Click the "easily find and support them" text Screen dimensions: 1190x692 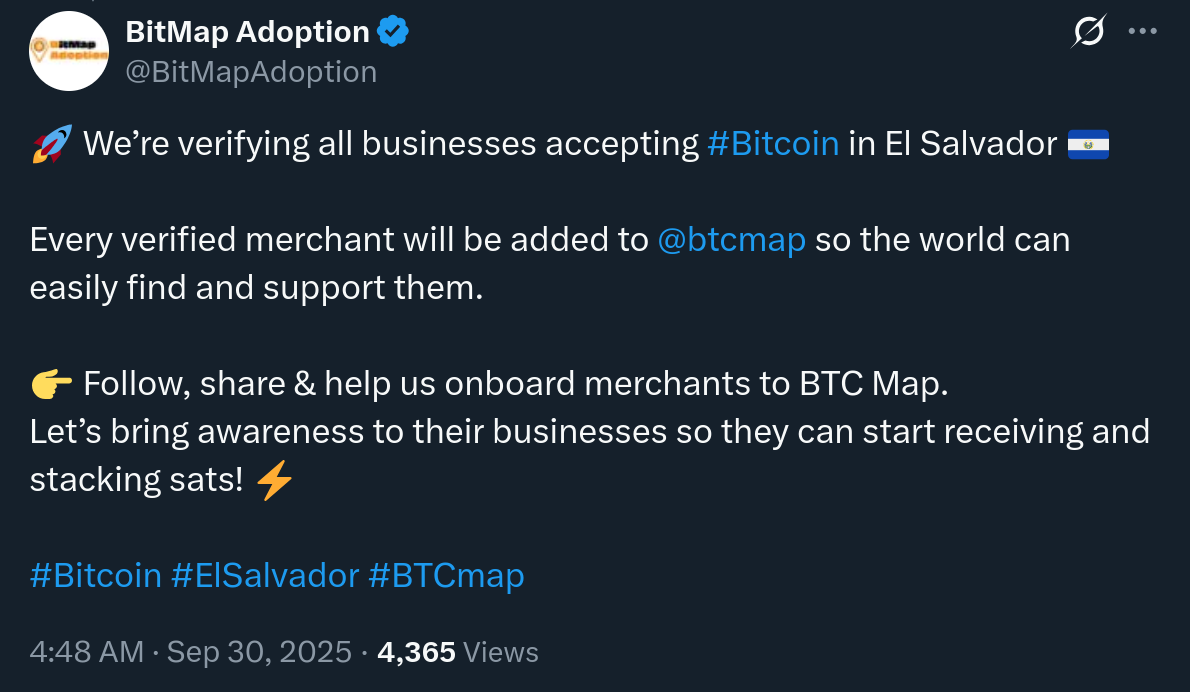pyautogui.click(x=256, y=288)
